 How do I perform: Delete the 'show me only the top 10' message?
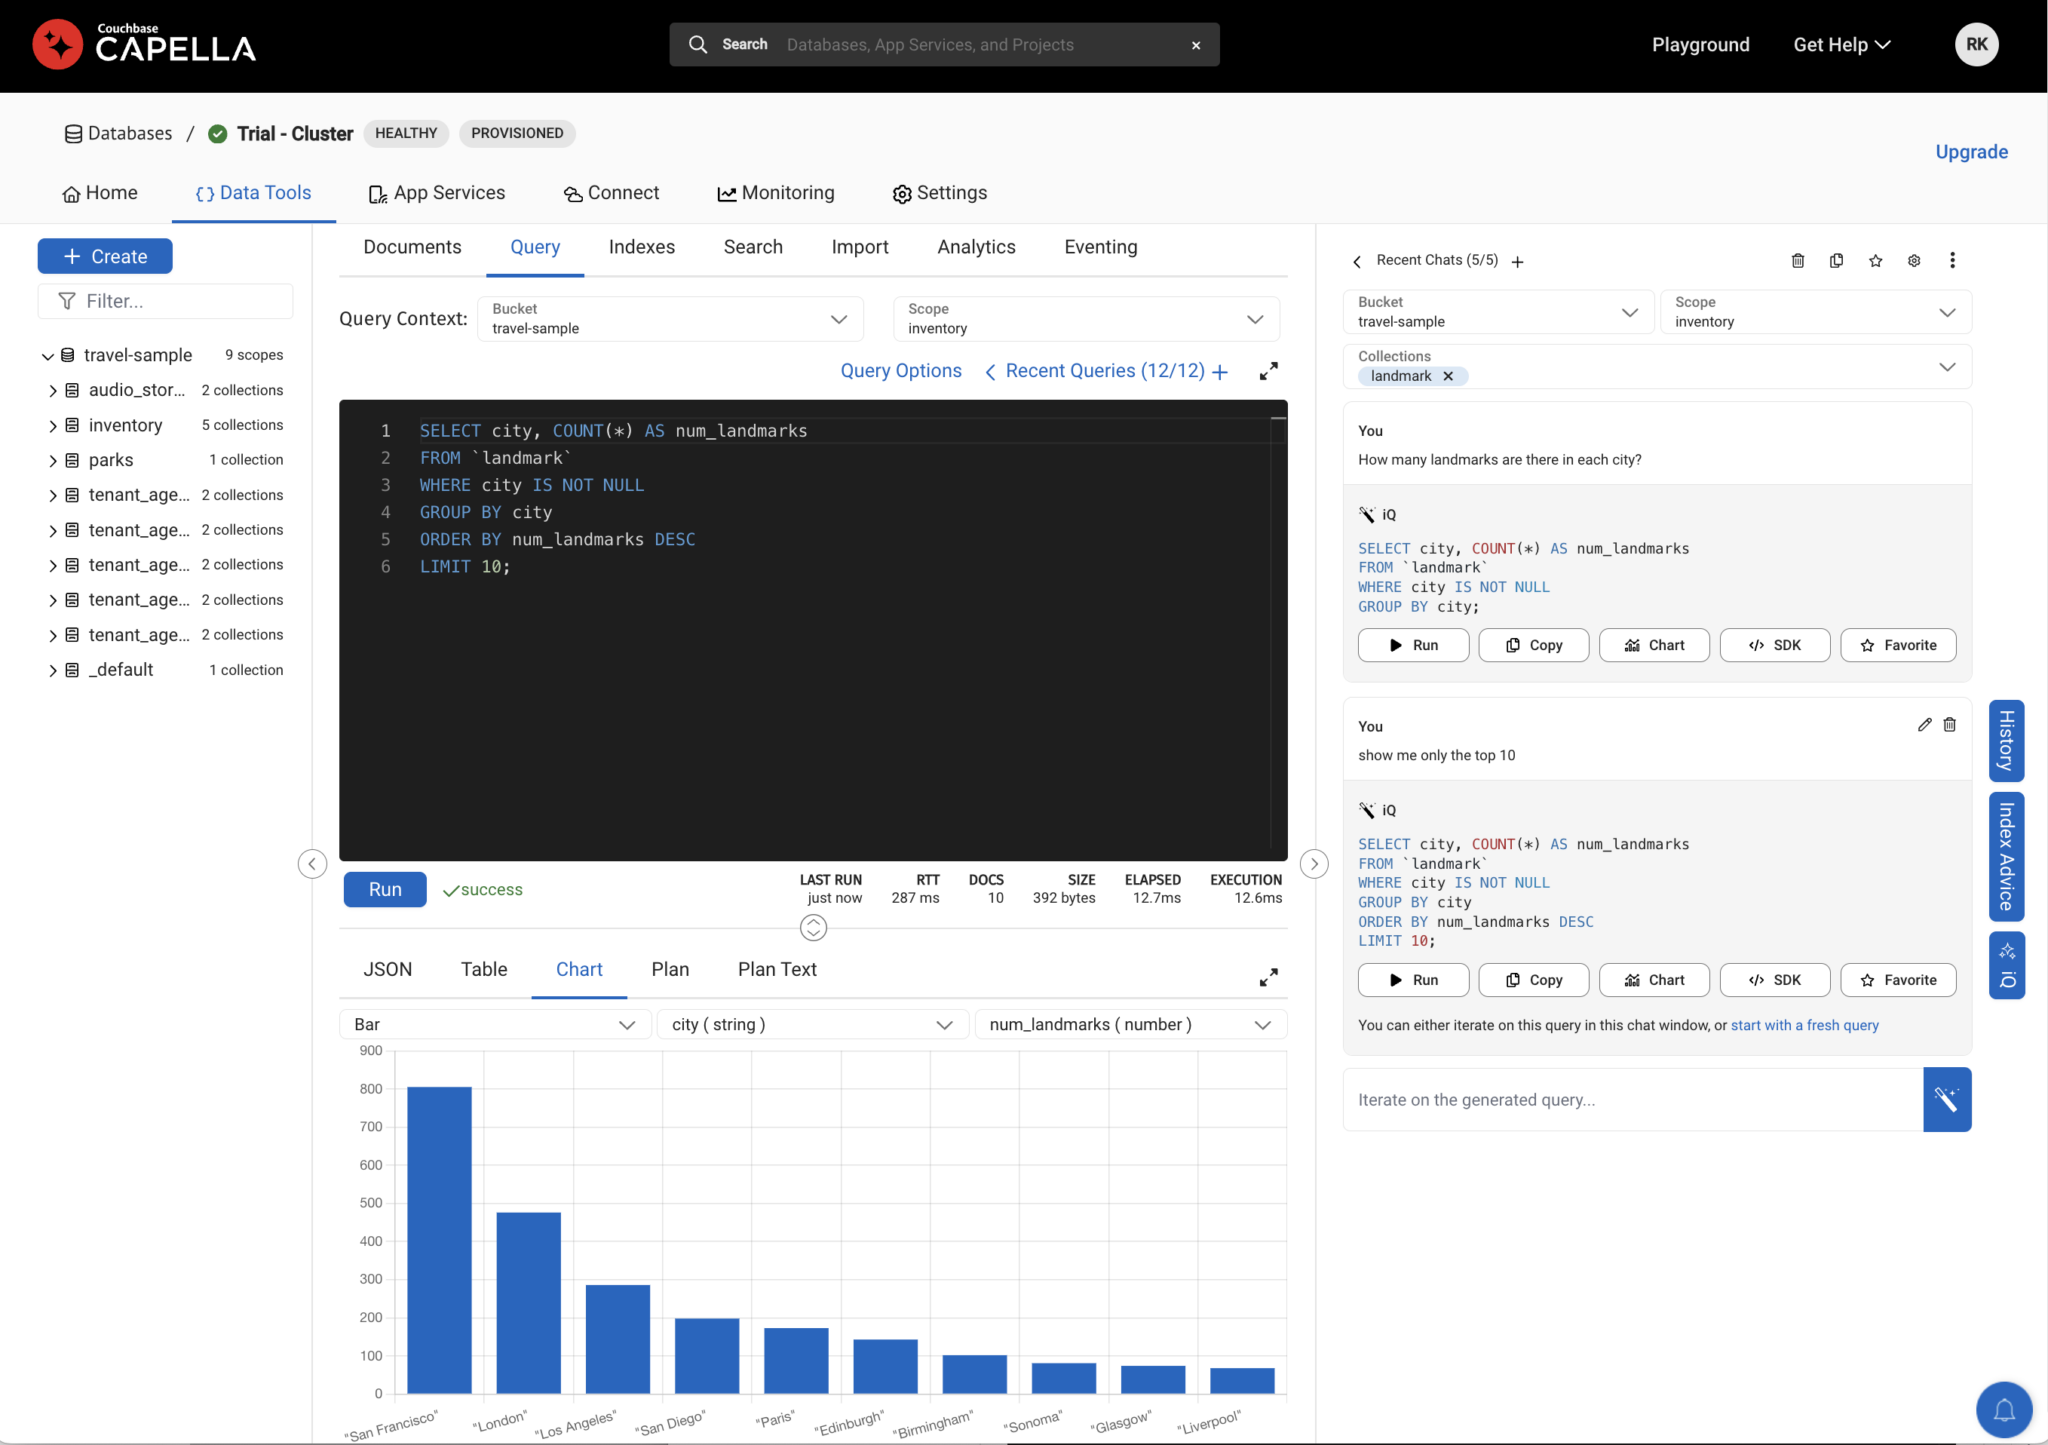pyautogui.click(x=1950, y=724)
